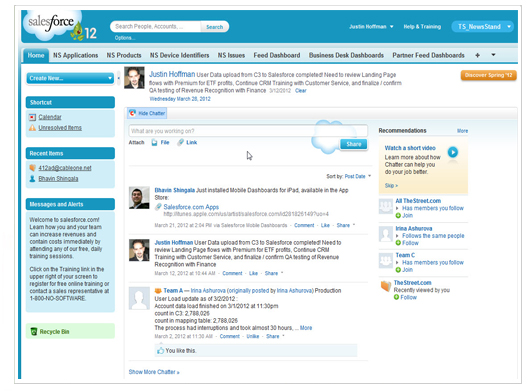
Task: Open NS Applications tab
Action: pyautogui.click(x=75, y=55)
